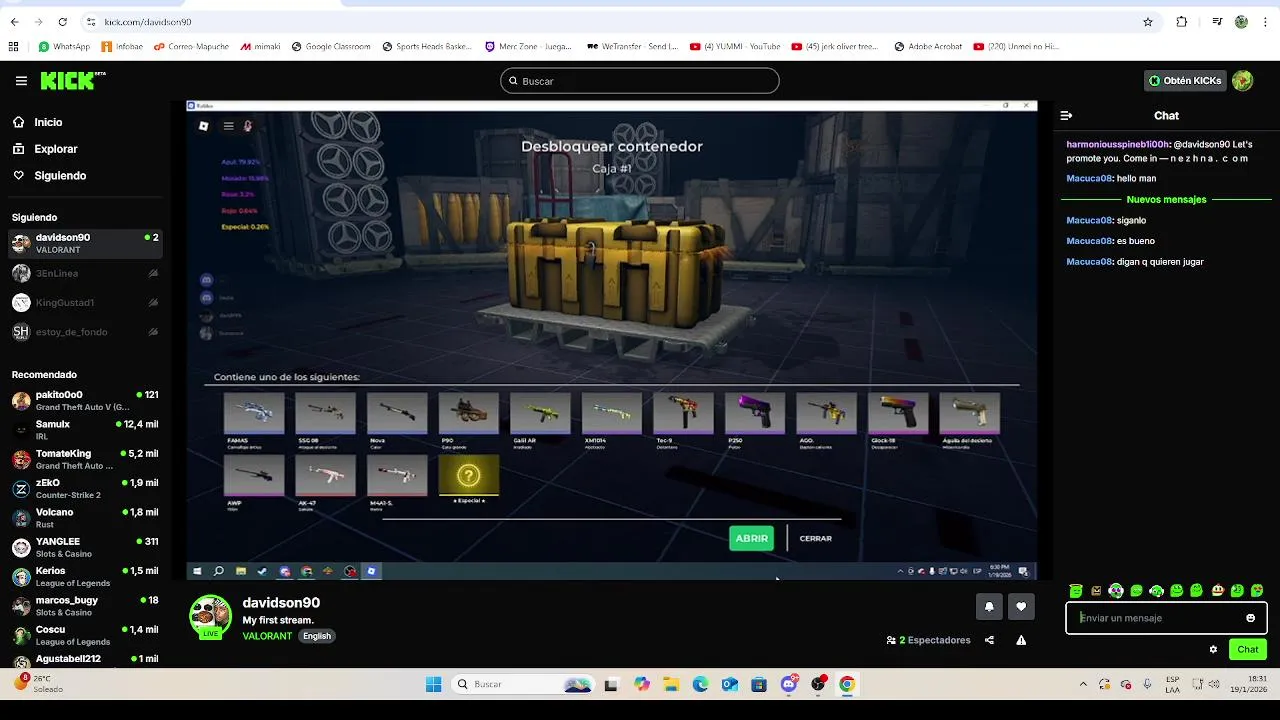Viewport: 1280px width, 720px height.
Task: Report stream with warning triangle icon
Action: coord(1021,640)
